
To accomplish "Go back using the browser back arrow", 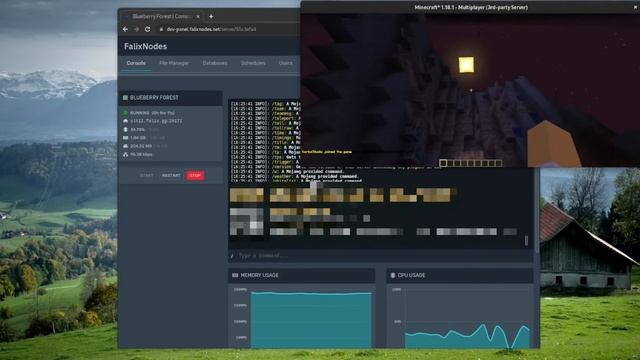I will 125,29.
